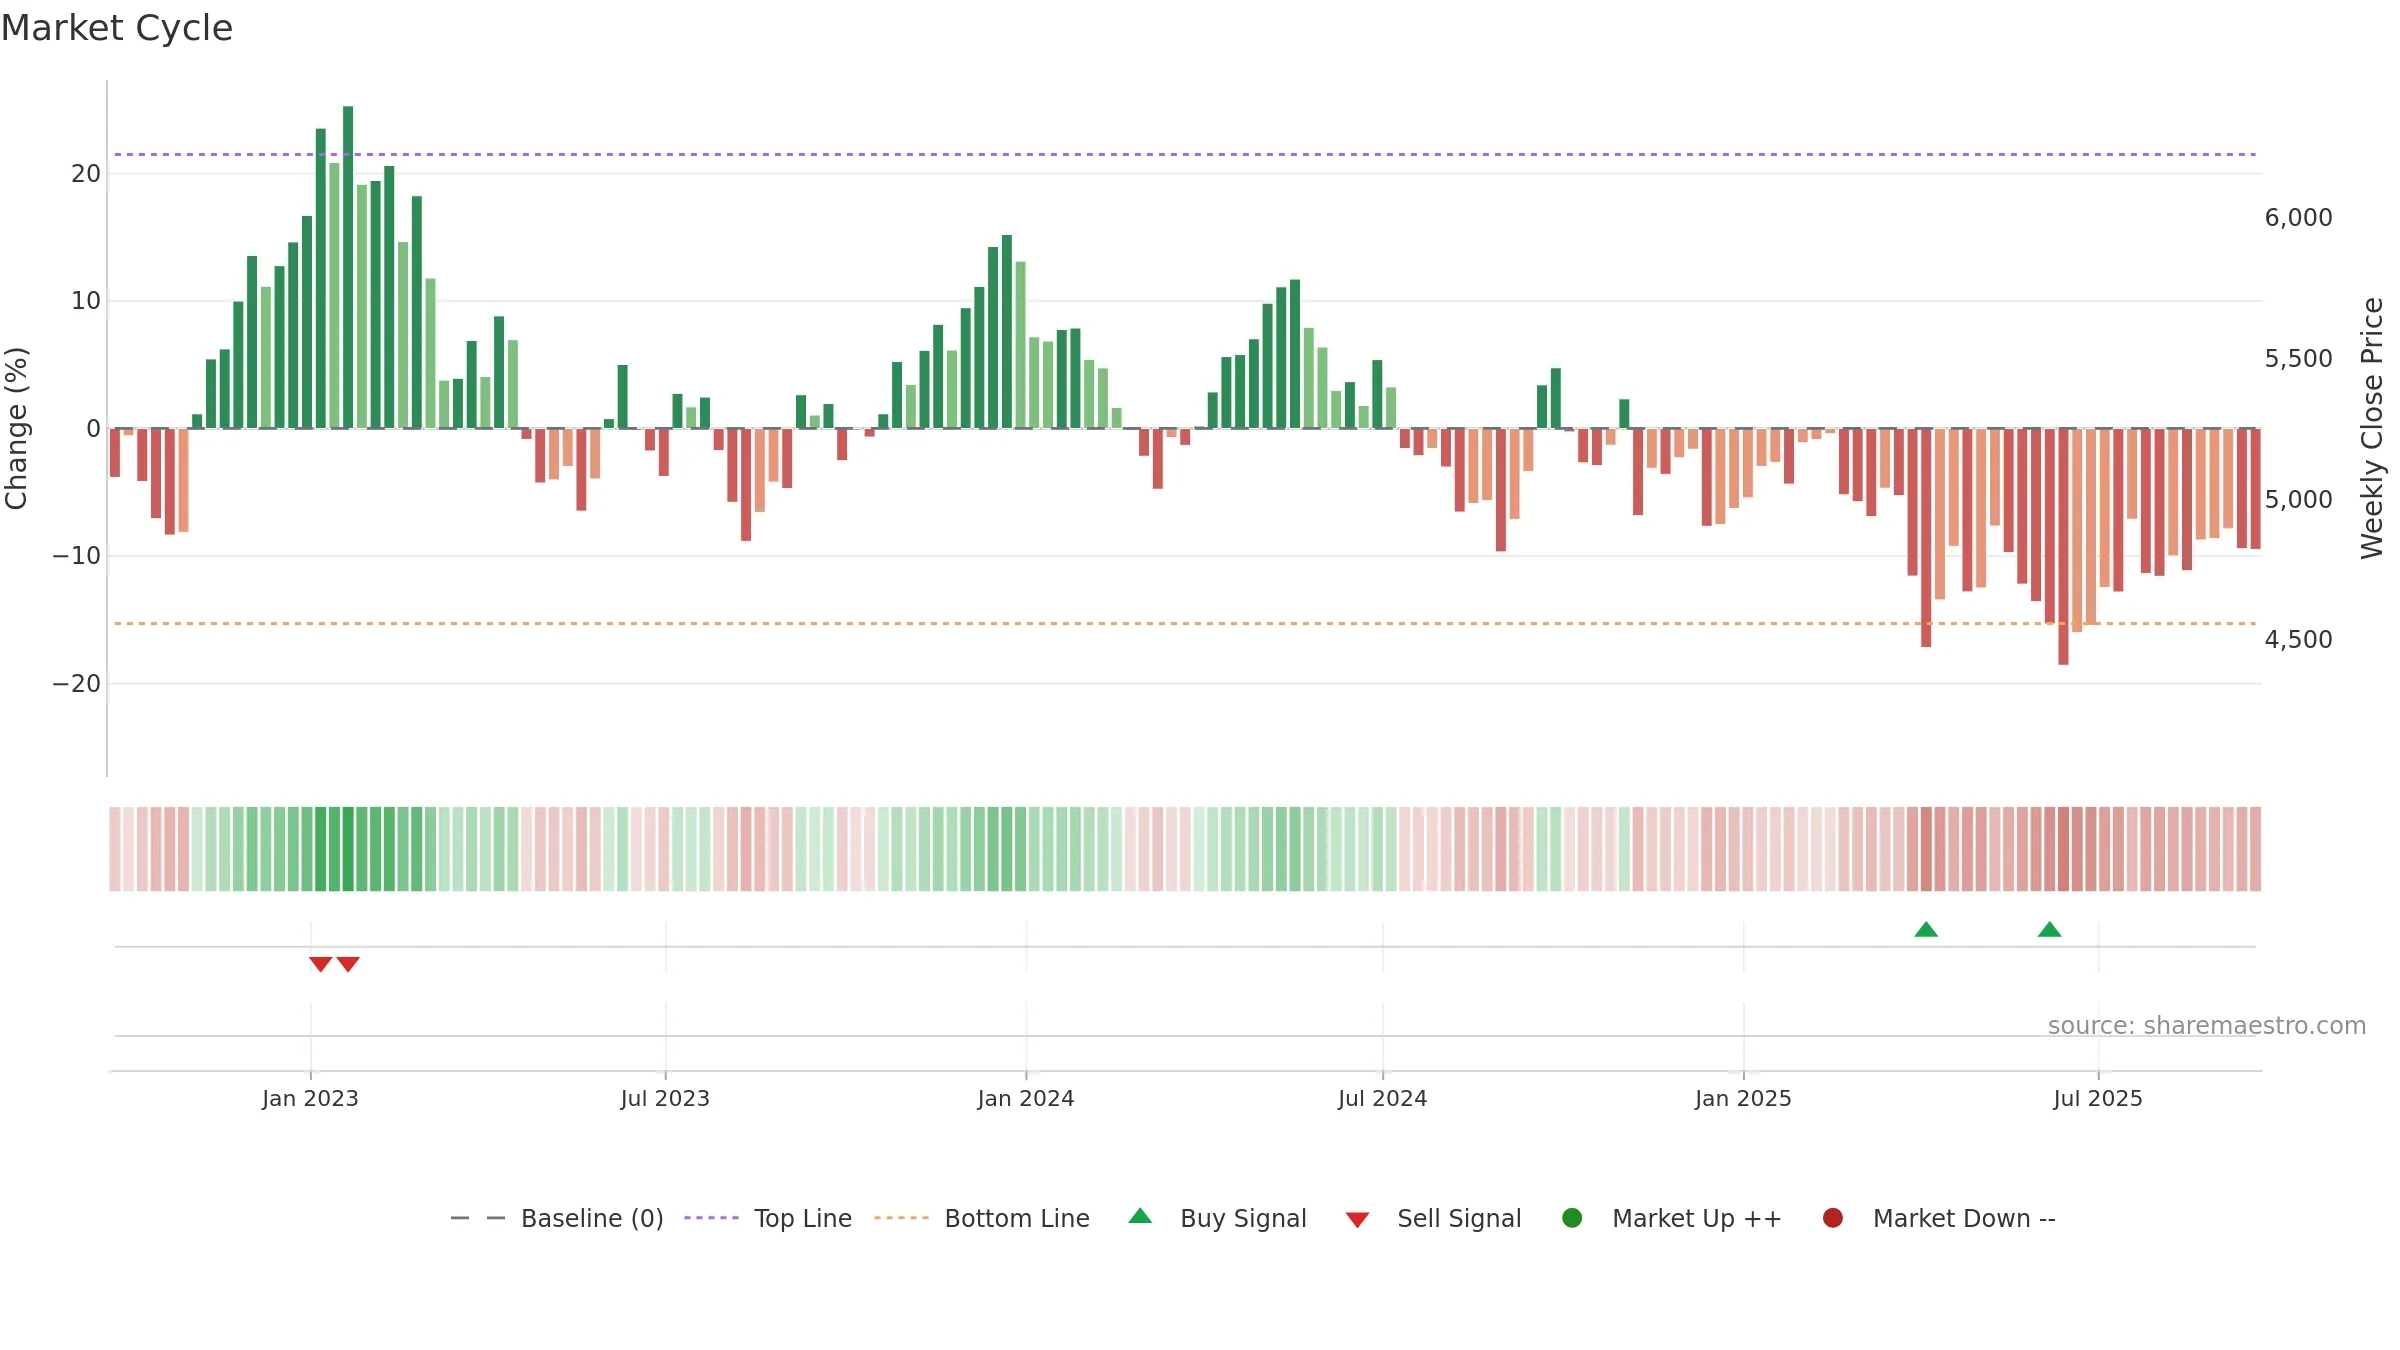
Task: Click the Jan 2025 axis label
Action: (1743, 1098)
